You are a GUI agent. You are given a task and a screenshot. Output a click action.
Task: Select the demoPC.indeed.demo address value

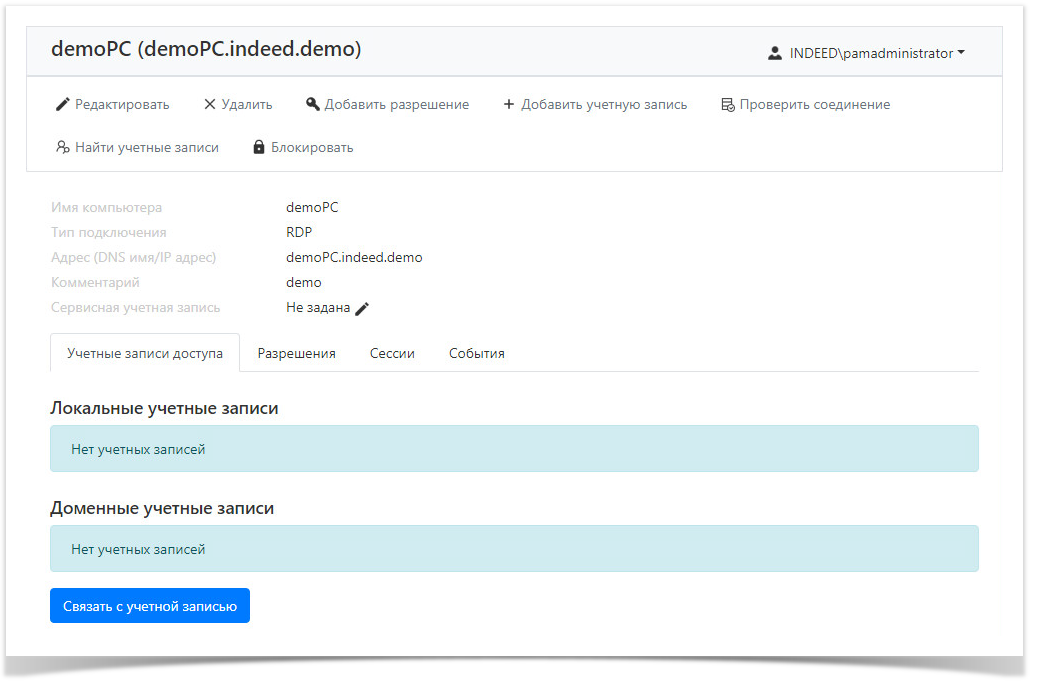click(x=354, y=257)
